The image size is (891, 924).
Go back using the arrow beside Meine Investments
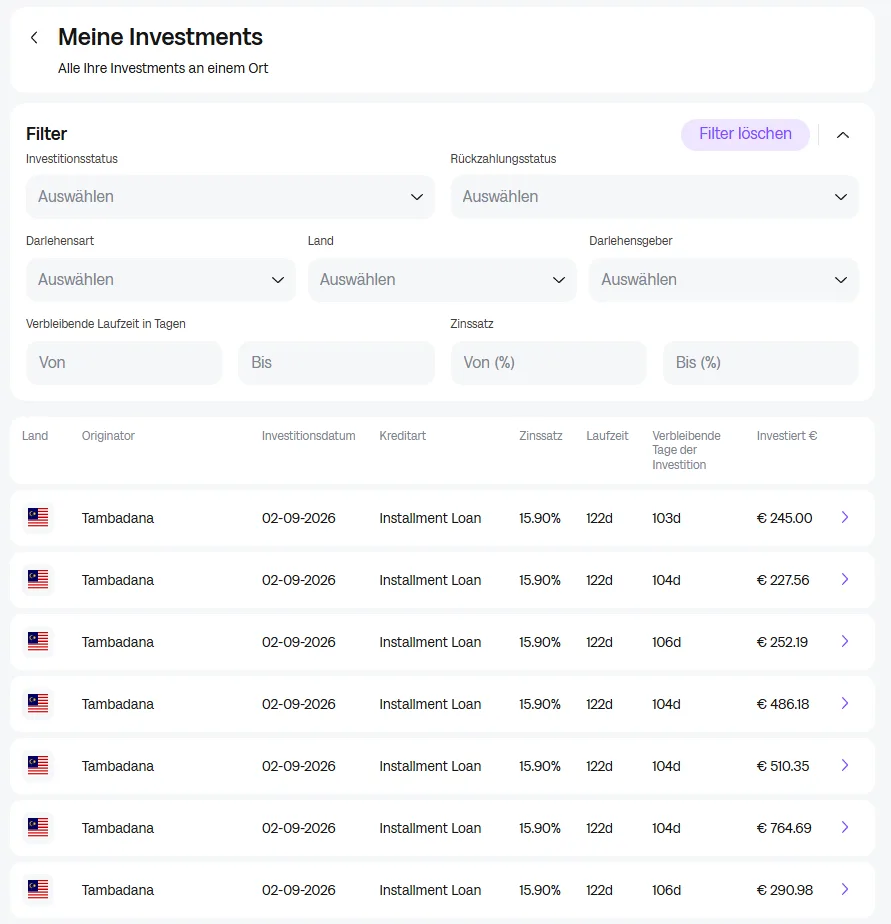click(34, 38)
